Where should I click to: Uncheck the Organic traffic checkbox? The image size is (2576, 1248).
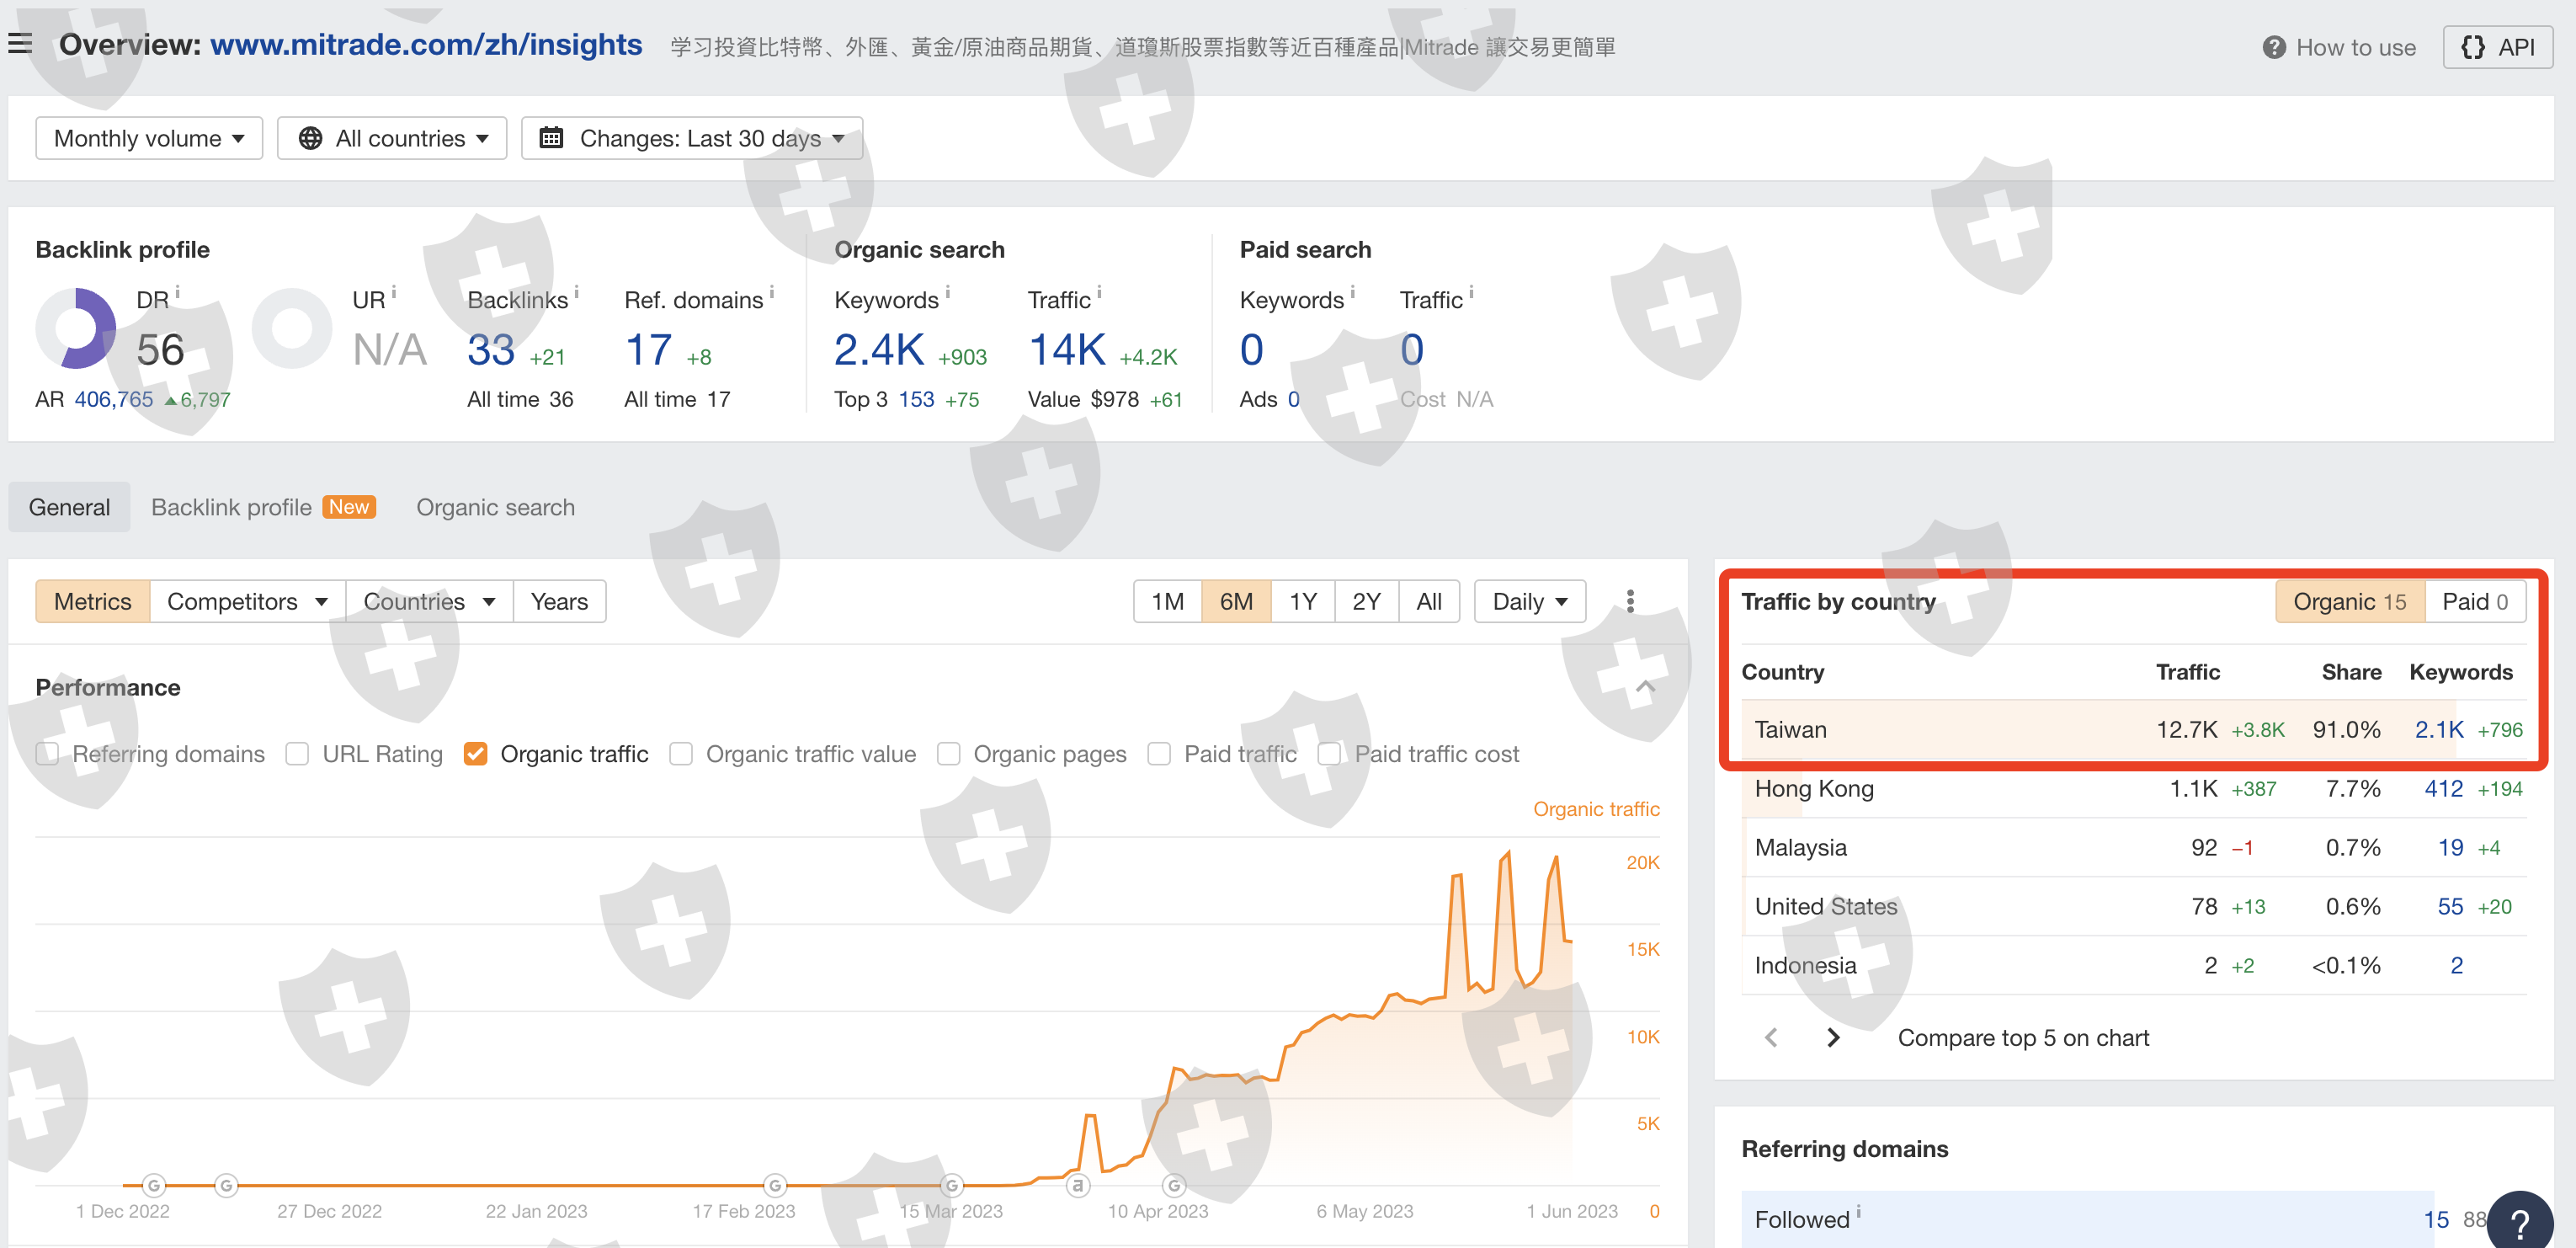tap(476, 754)
